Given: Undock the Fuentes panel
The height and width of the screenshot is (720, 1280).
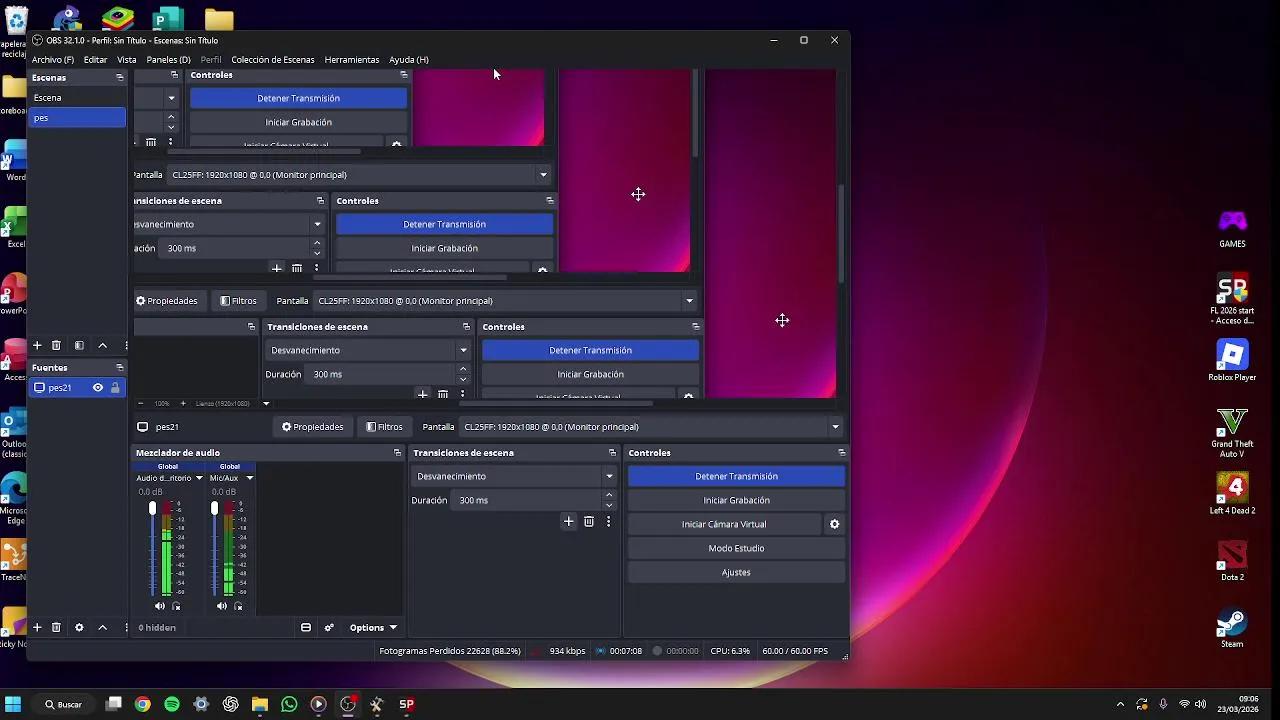Looking at the screenshot, I should [x=120, y=367].
